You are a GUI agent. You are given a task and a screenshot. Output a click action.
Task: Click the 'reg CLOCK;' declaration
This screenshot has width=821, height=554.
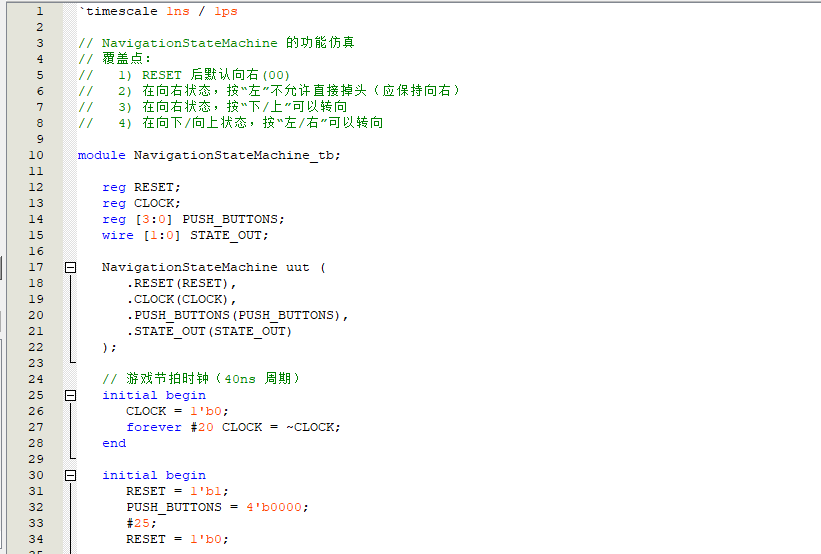coord(141,203)
